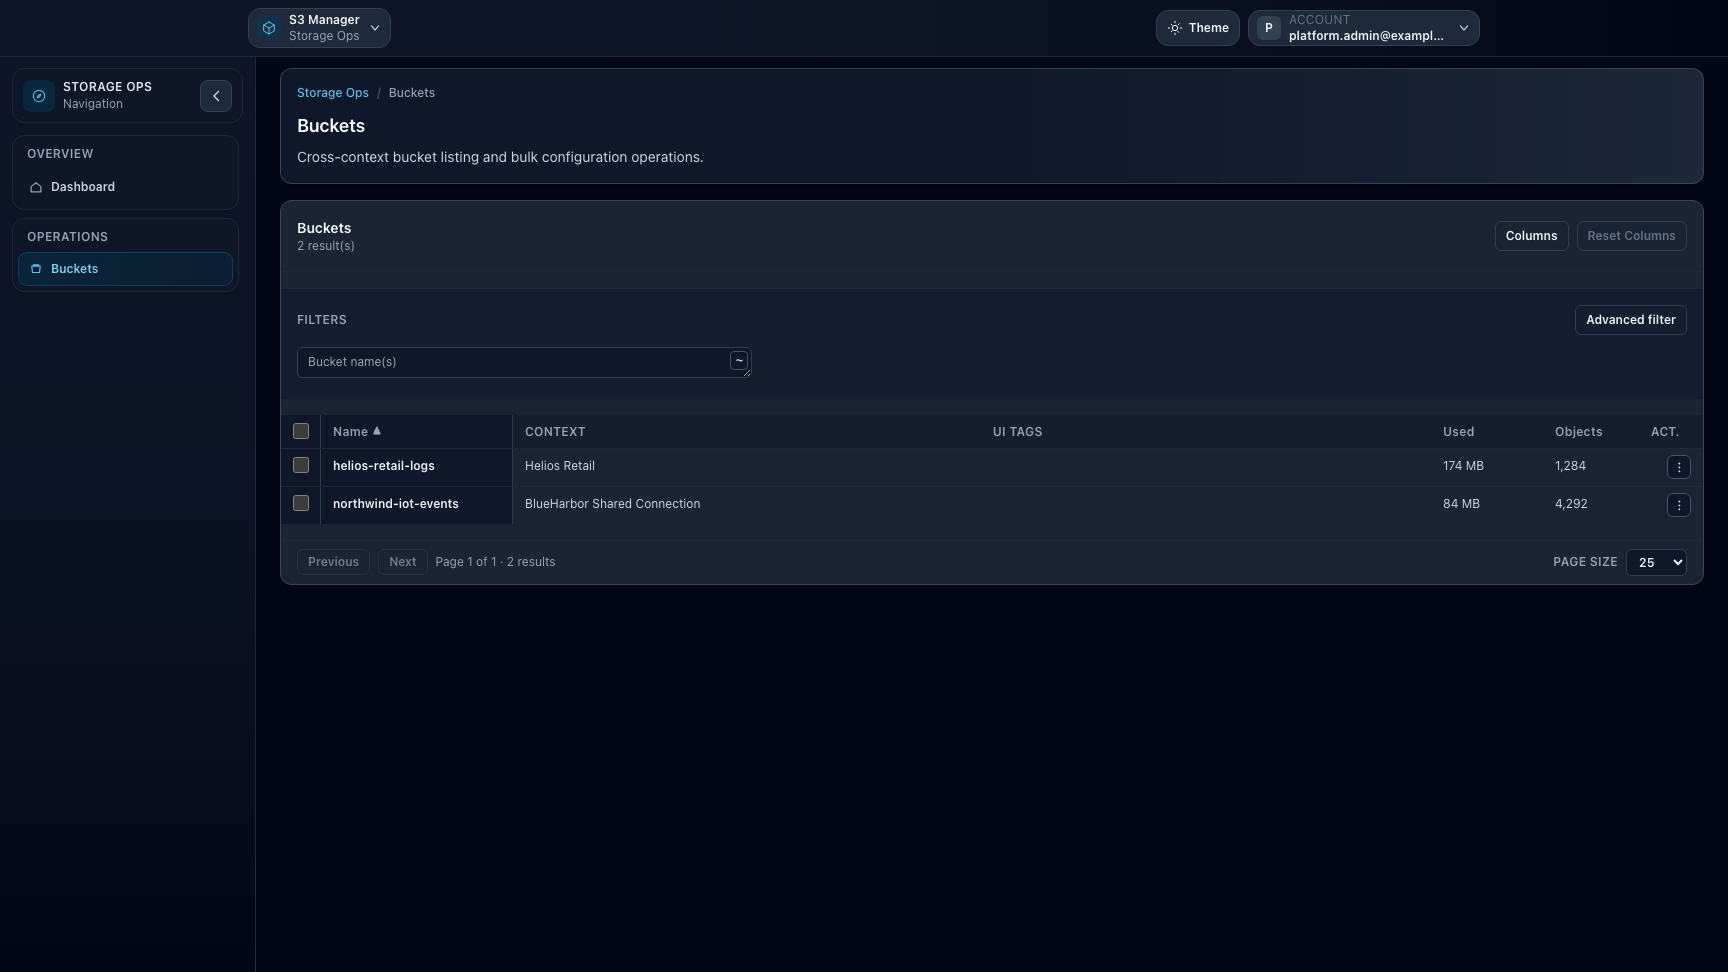Open the actions kebab for northwind-iot-events

pyautogui.click(x=1678, y=505)
